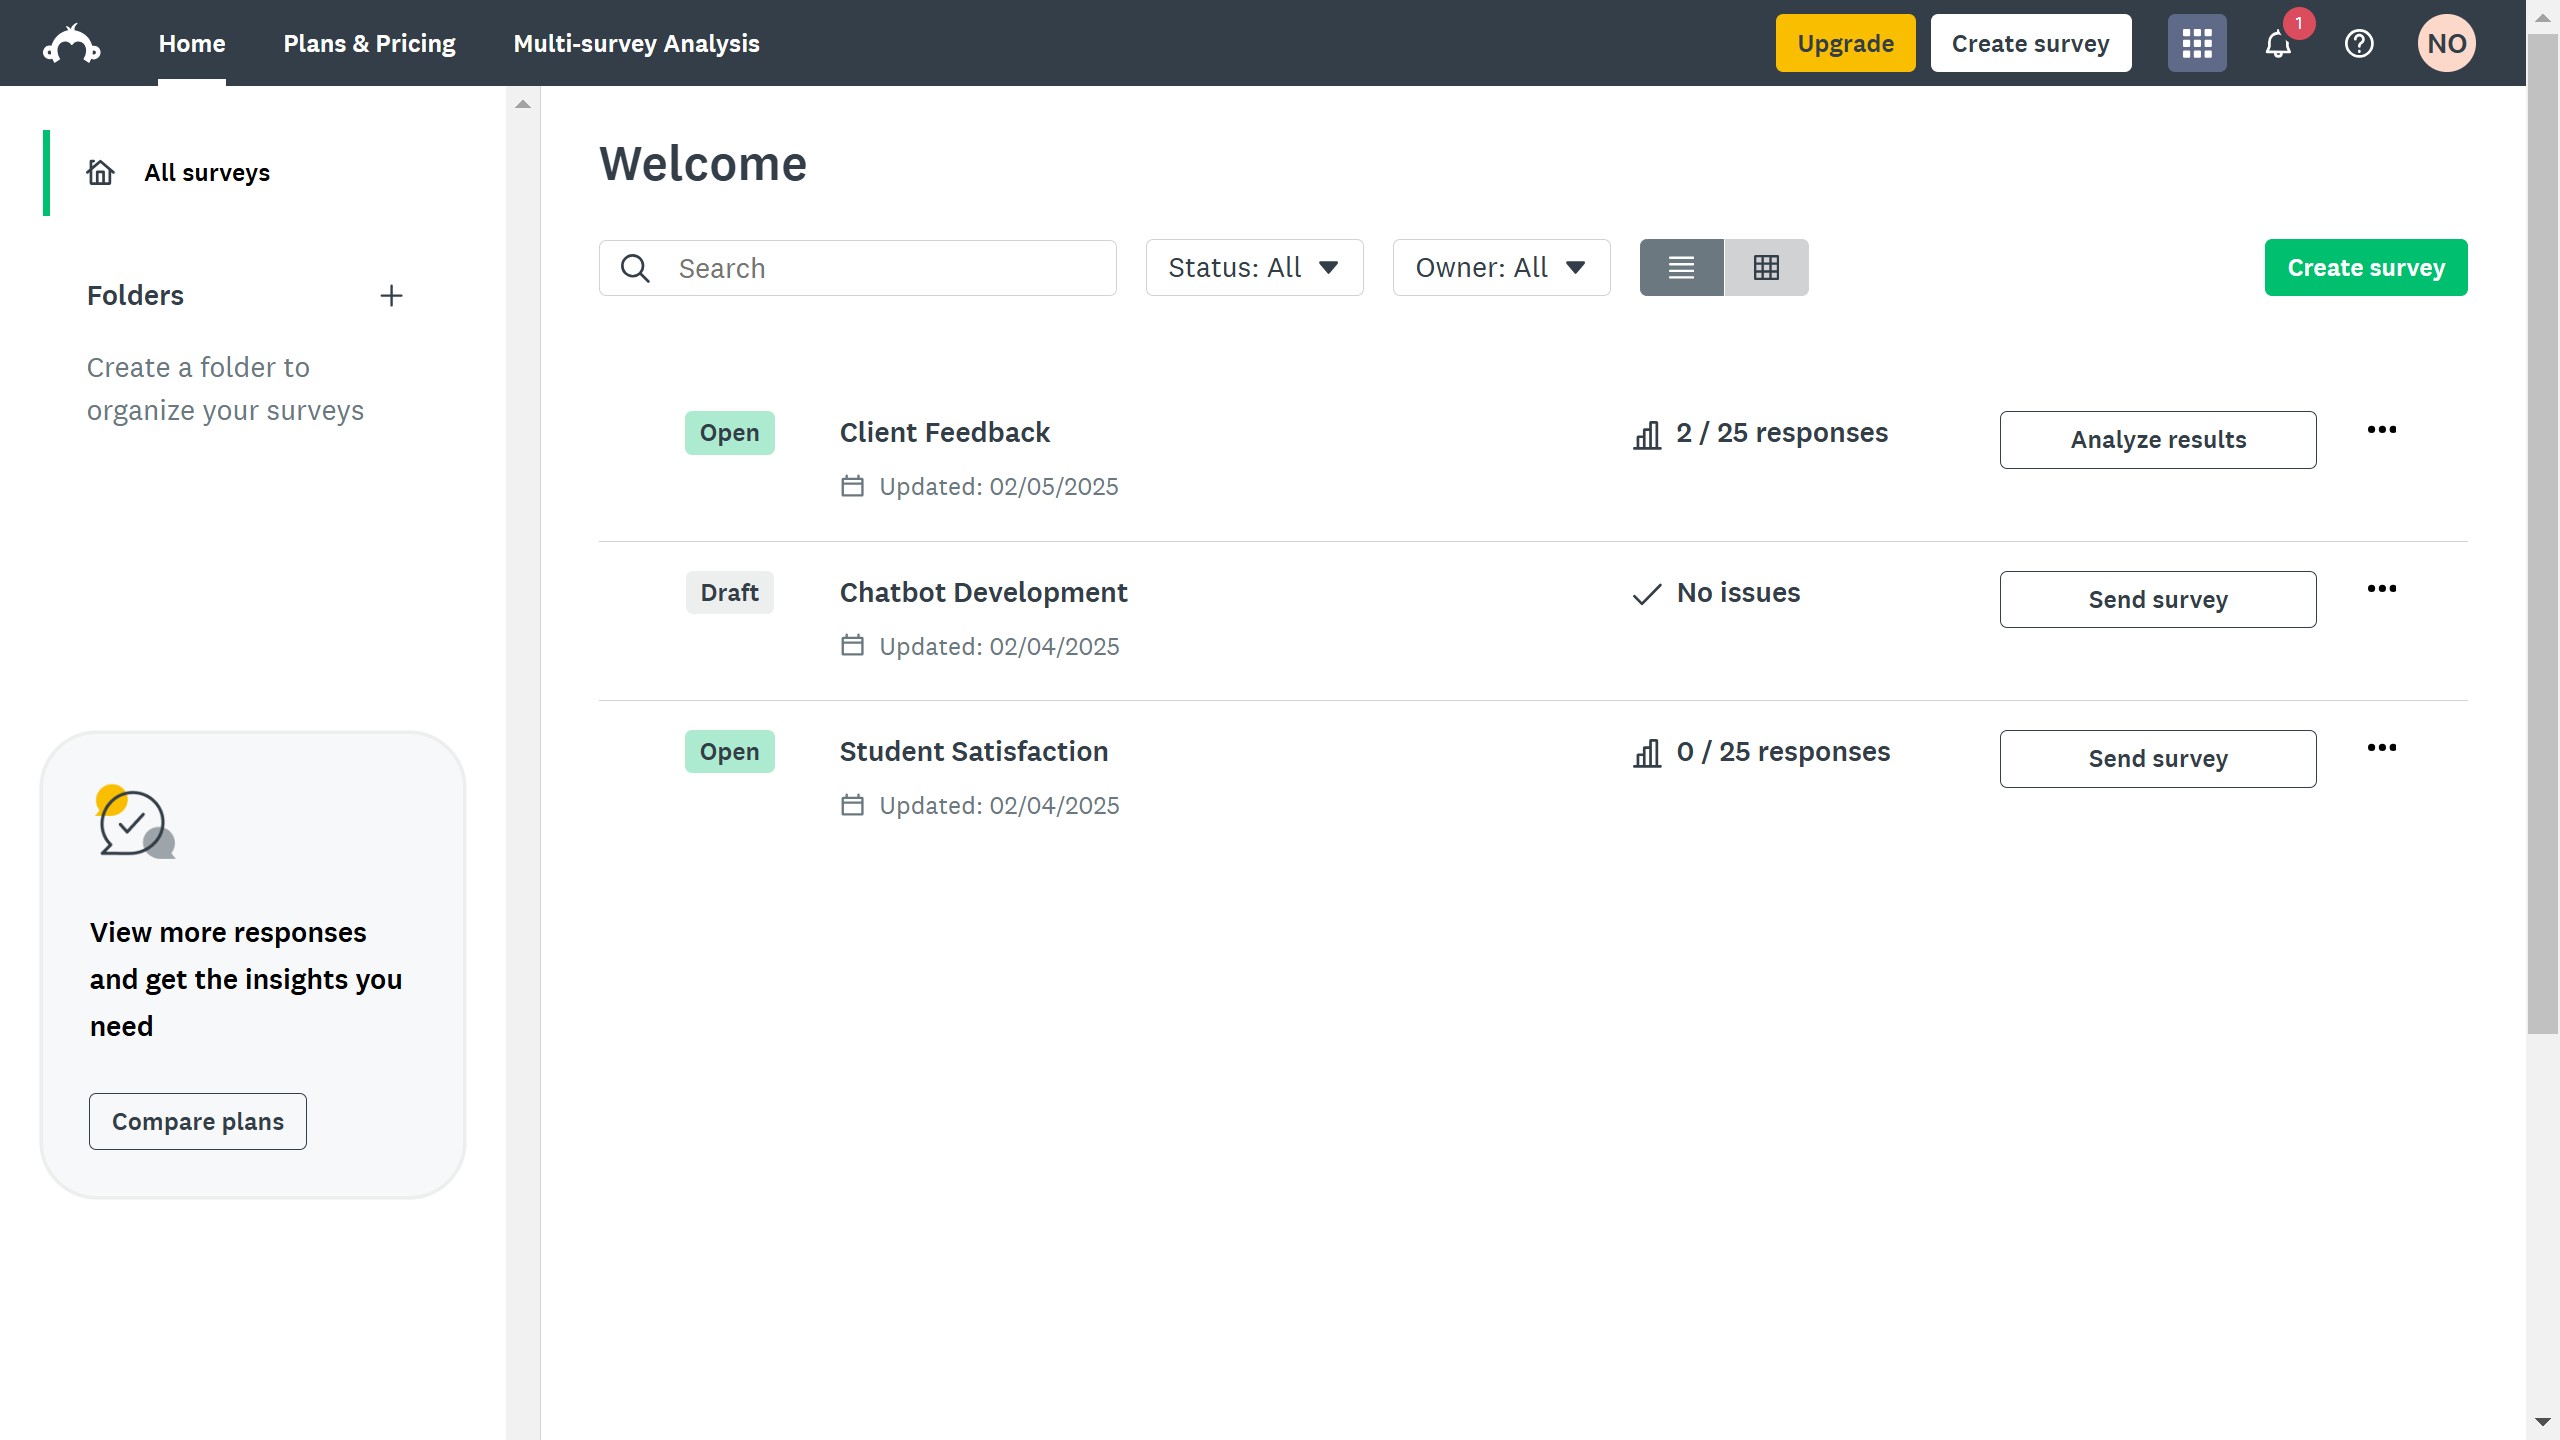Open the Chatbot Development survey title
2560x1440 pixels.
(x=983, y=593)
